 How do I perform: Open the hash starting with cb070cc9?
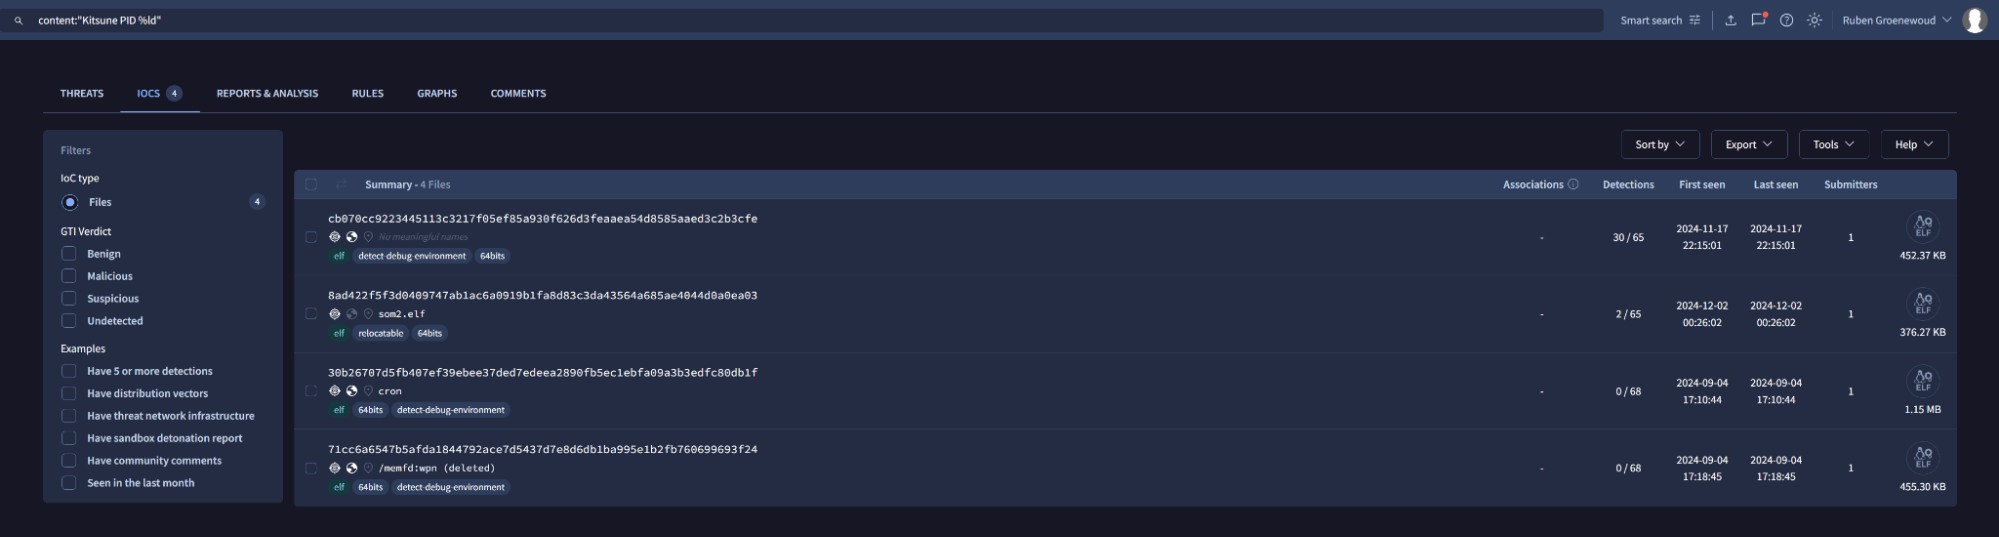(542, 219)
